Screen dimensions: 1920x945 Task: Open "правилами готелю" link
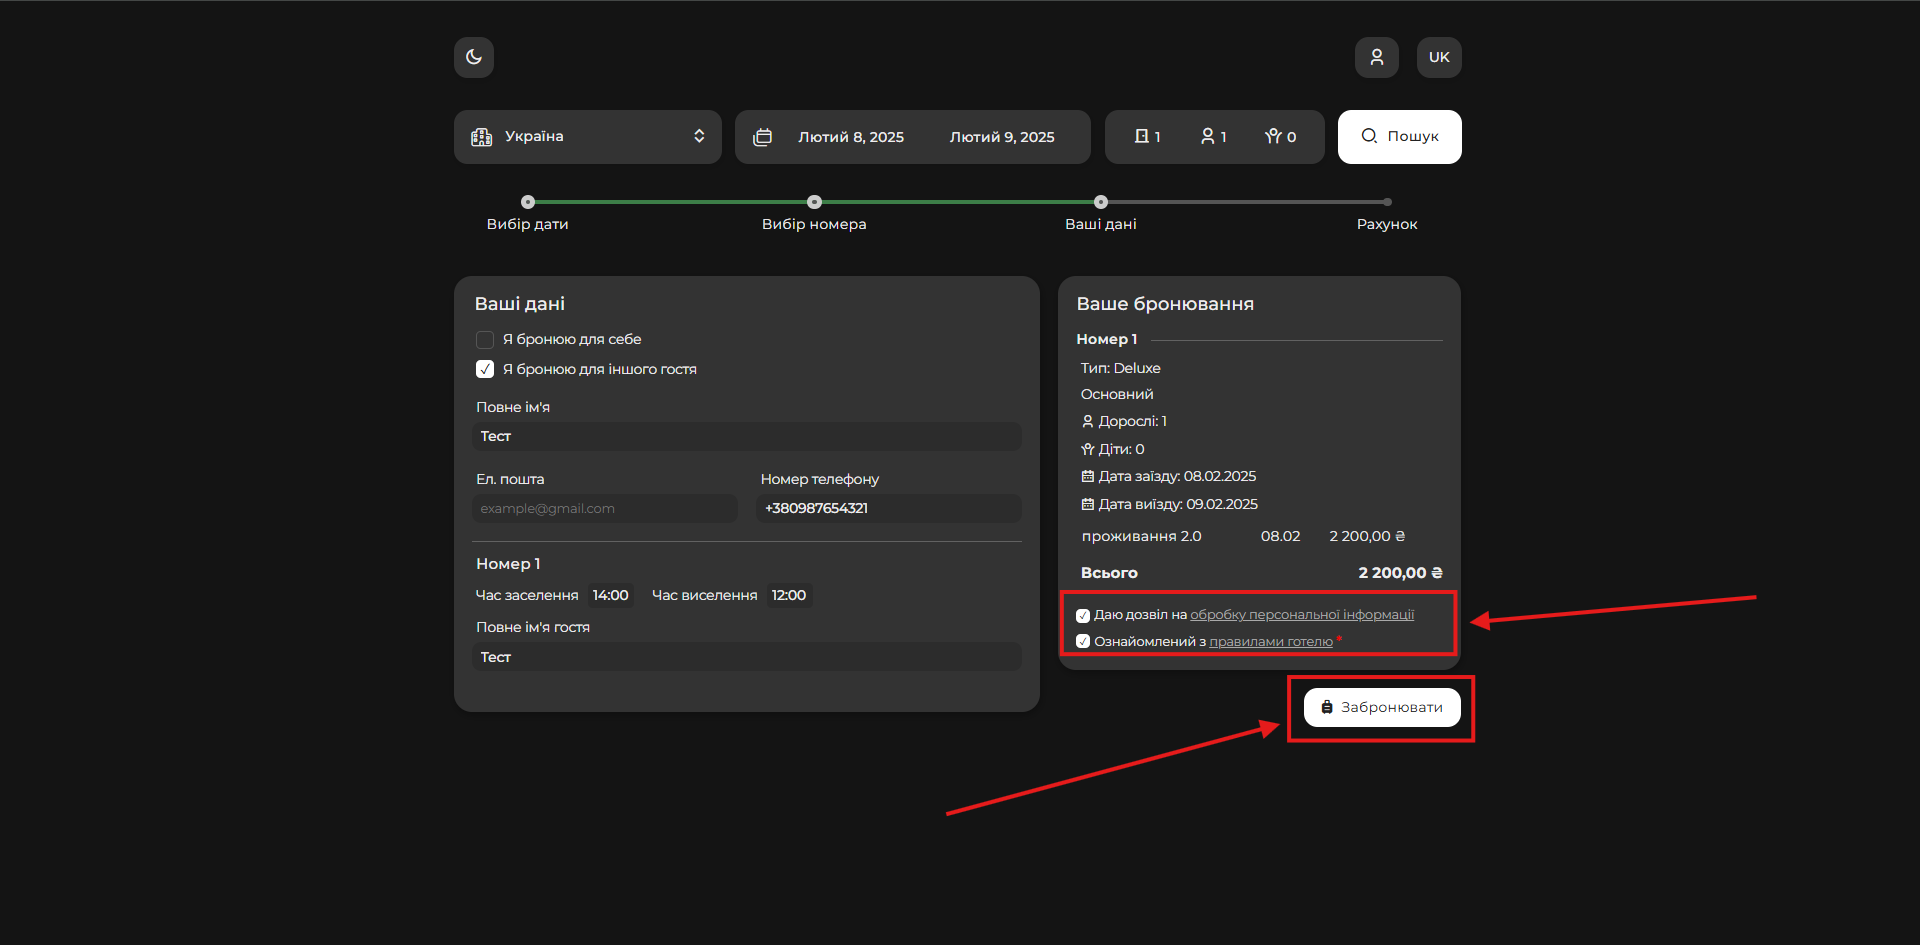tap(1270, 642)
